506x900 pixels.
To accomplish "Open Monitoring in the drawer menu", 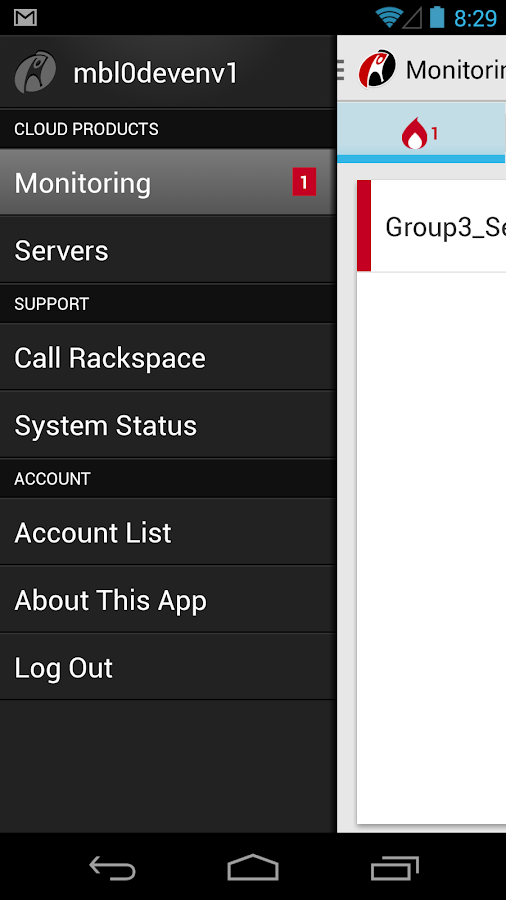I will pyautogui.click(x=168, y=183).
